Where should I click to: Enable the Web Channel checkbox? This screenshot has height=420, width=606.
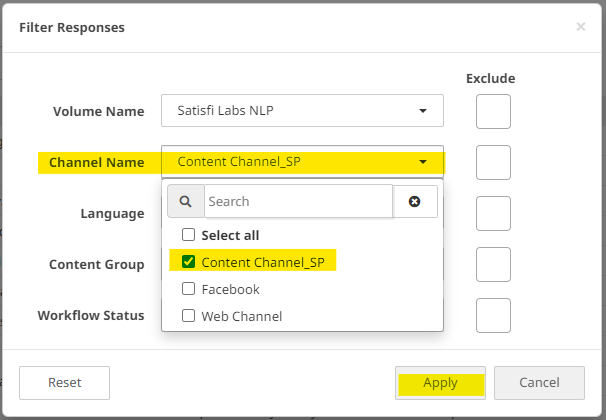pyautogui.click(x=188, y=316)
